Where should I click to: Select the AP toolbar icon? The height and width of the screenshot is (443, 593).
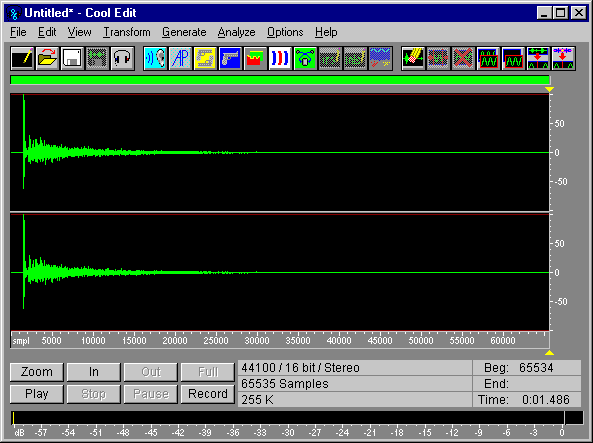coord(180,59)
